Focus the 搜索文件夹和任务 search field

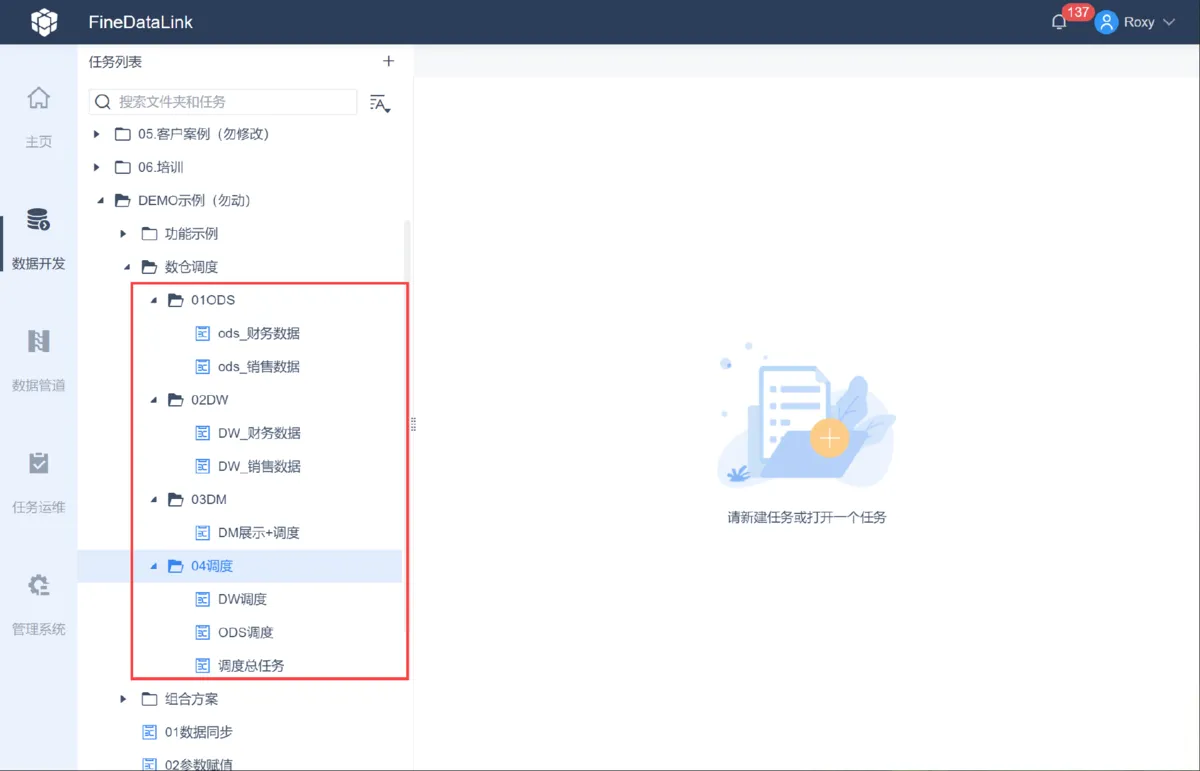click(223, 102)
